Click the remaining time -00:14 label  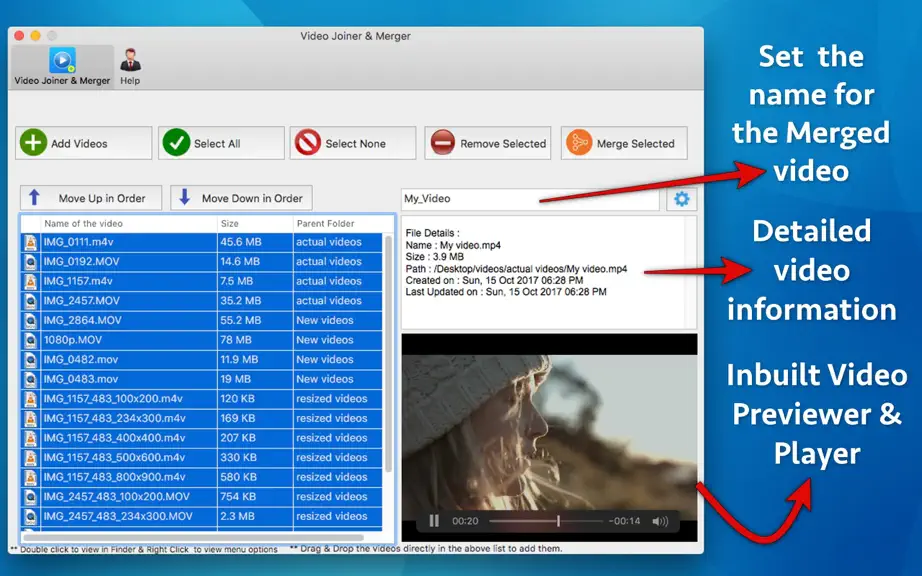[624, 521]
